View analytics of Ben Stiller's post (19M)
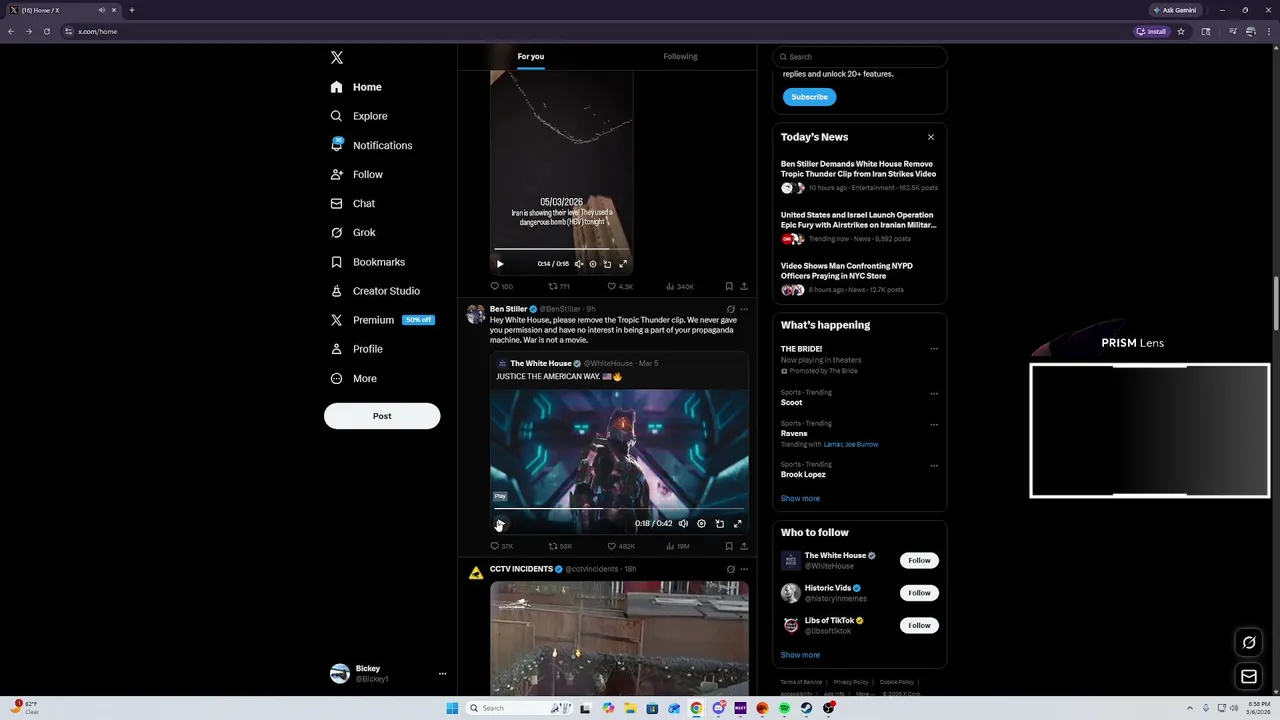The image size is (1280, 720). [677, 547]
